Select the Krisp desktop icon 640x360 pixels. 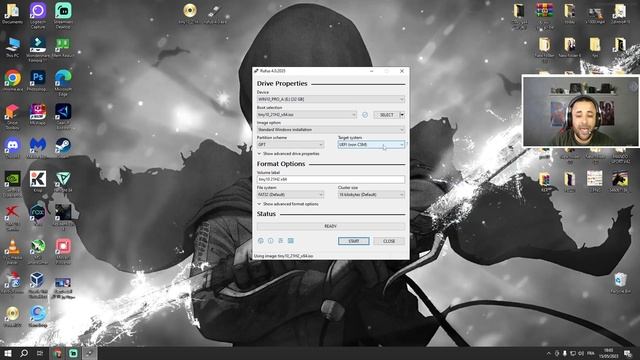pos(38,182)
